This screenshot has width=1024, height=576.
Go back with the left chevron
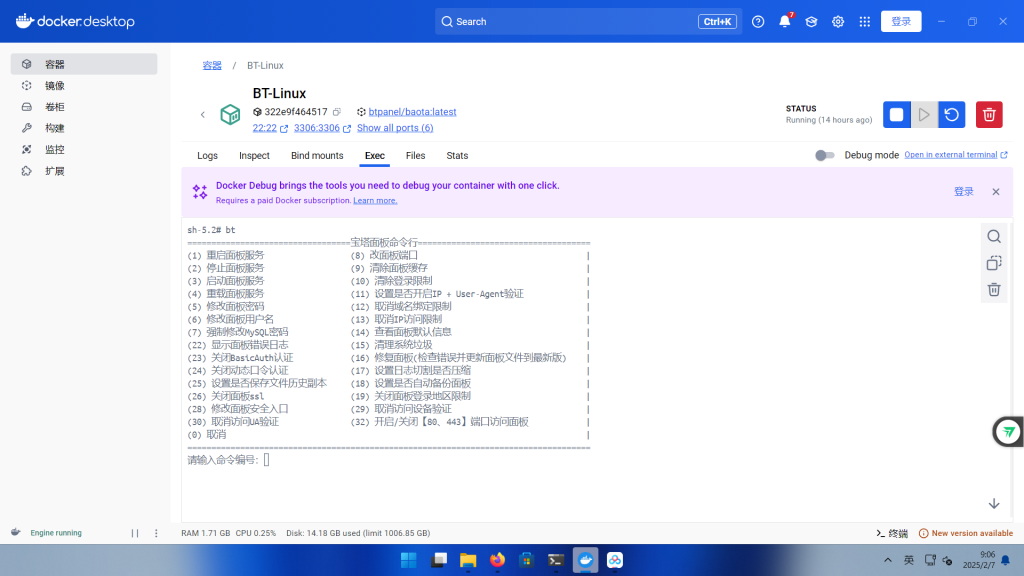pos(202,115)
